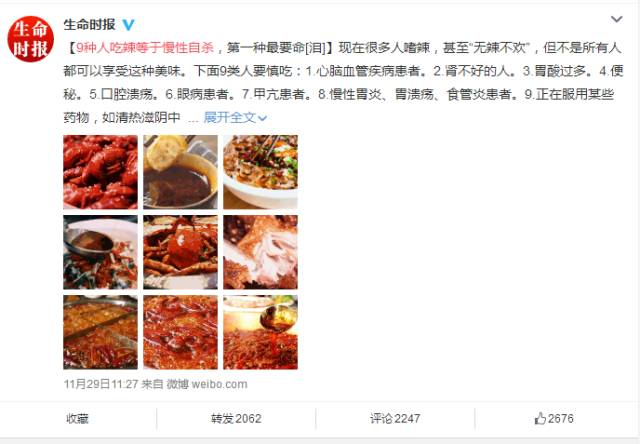Viewport: 640px width, 444px height.
Task: Click the blue verified V badge
Action: pos(128,25)
